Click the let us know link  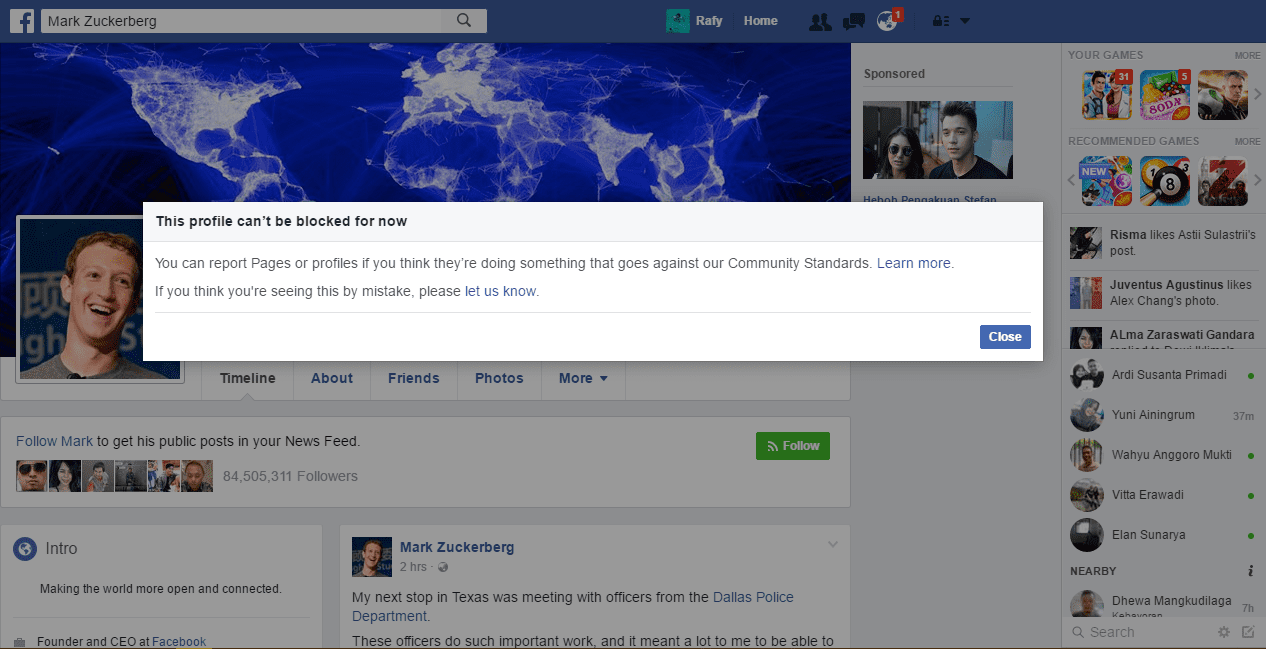pyautogui.click(x=500, y=292)
